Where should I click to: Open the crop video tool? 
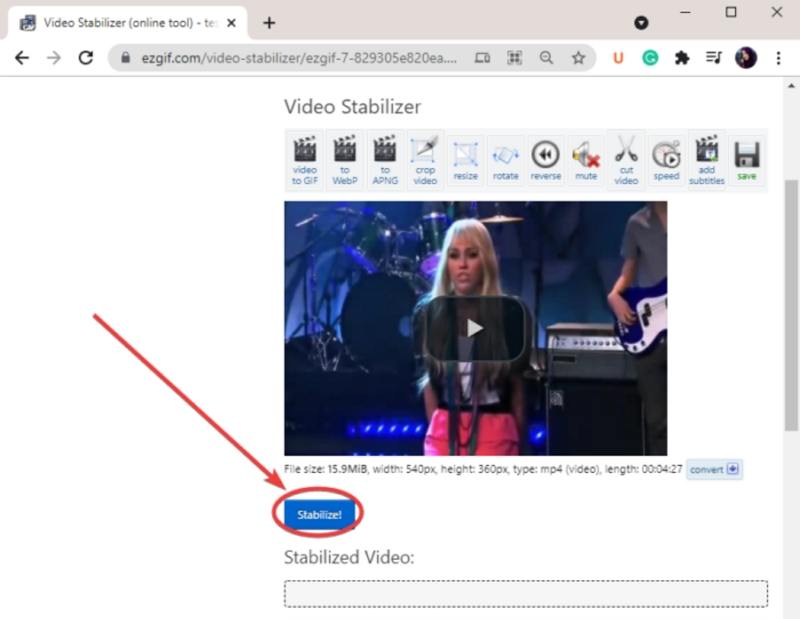coord(425,160)
